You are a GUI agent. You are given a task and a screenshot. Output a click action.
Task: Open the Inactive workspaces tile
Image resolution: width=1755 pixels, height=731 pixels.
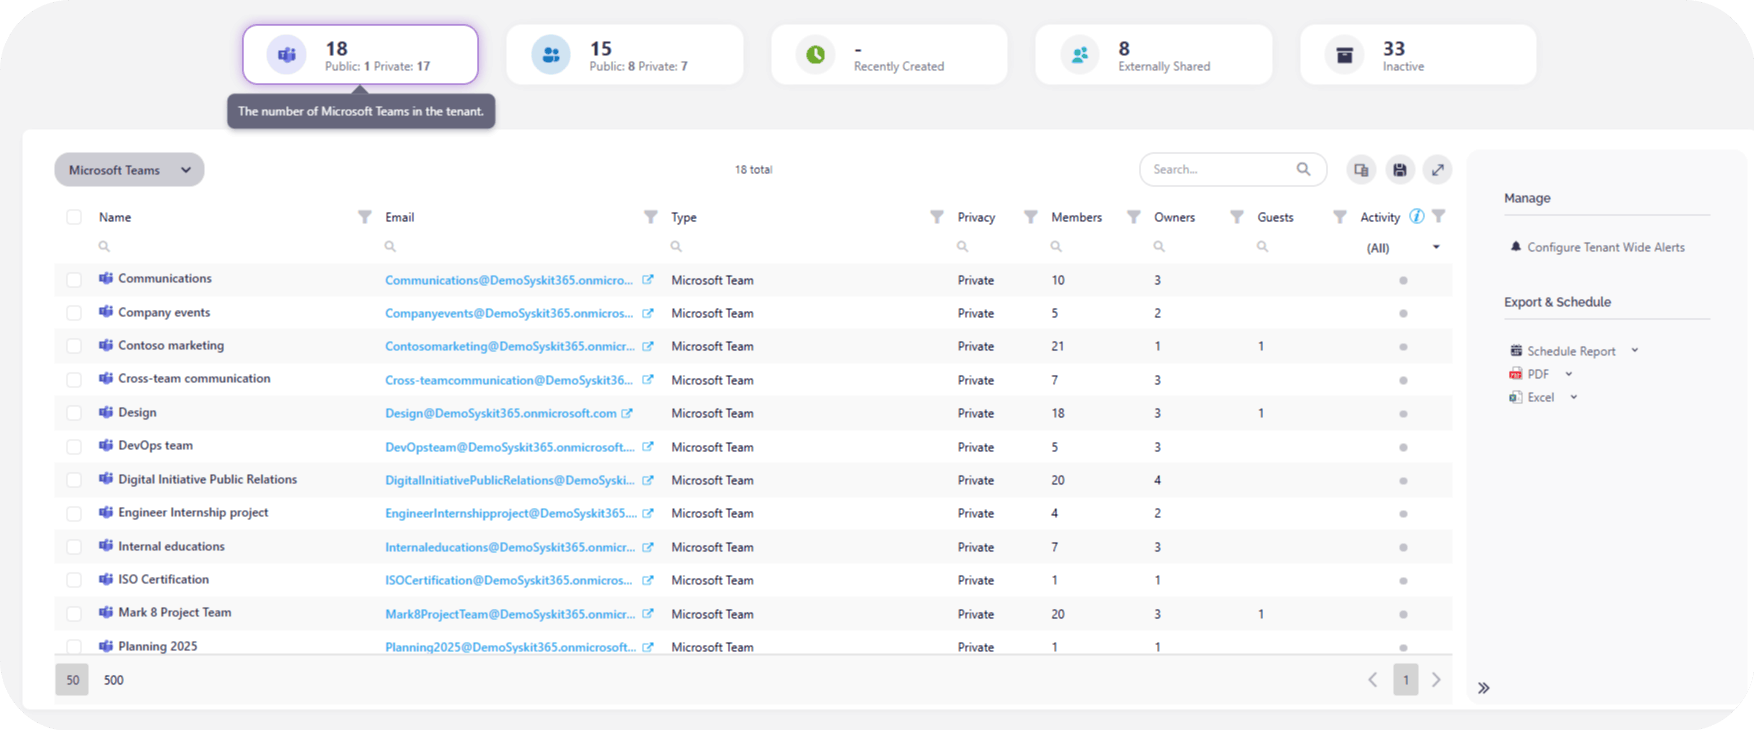(1417, 55)
